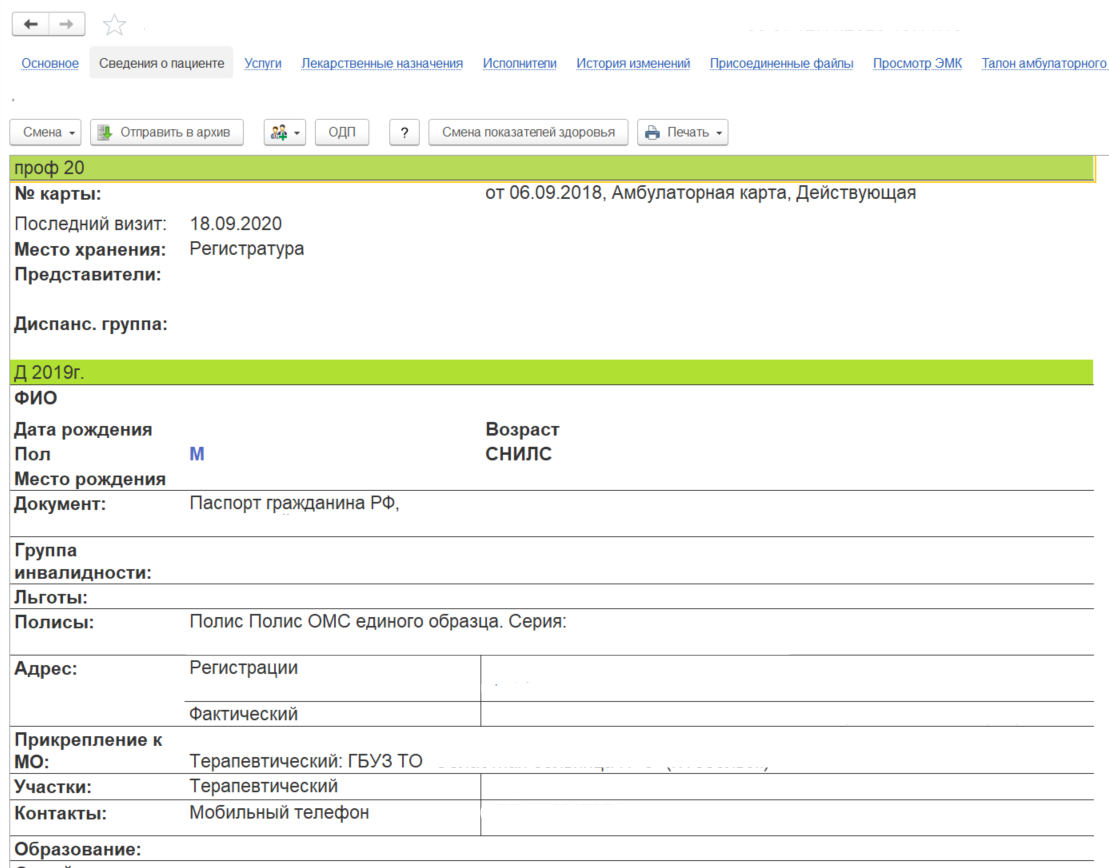Screen dimensions: 1109x868
Task: Switch to Просмотр ЭМК tab
Action: (917, 63)
